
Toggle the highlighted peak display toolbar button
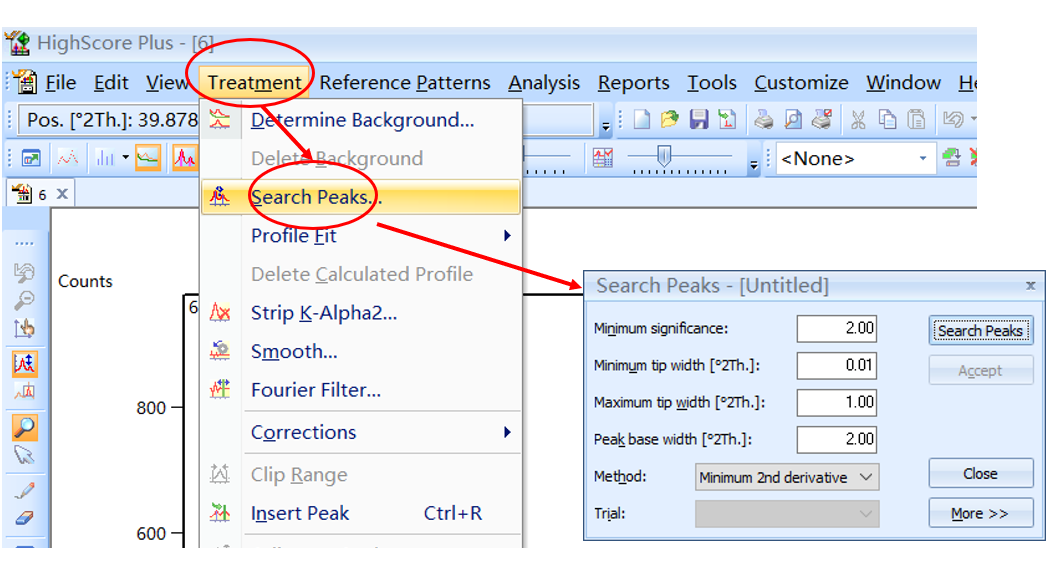tap(185, 158)
